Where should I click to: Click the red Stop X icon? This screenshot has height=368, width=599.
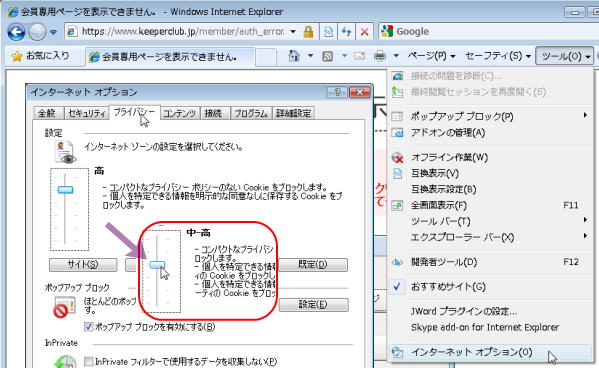tap(364, 32)
